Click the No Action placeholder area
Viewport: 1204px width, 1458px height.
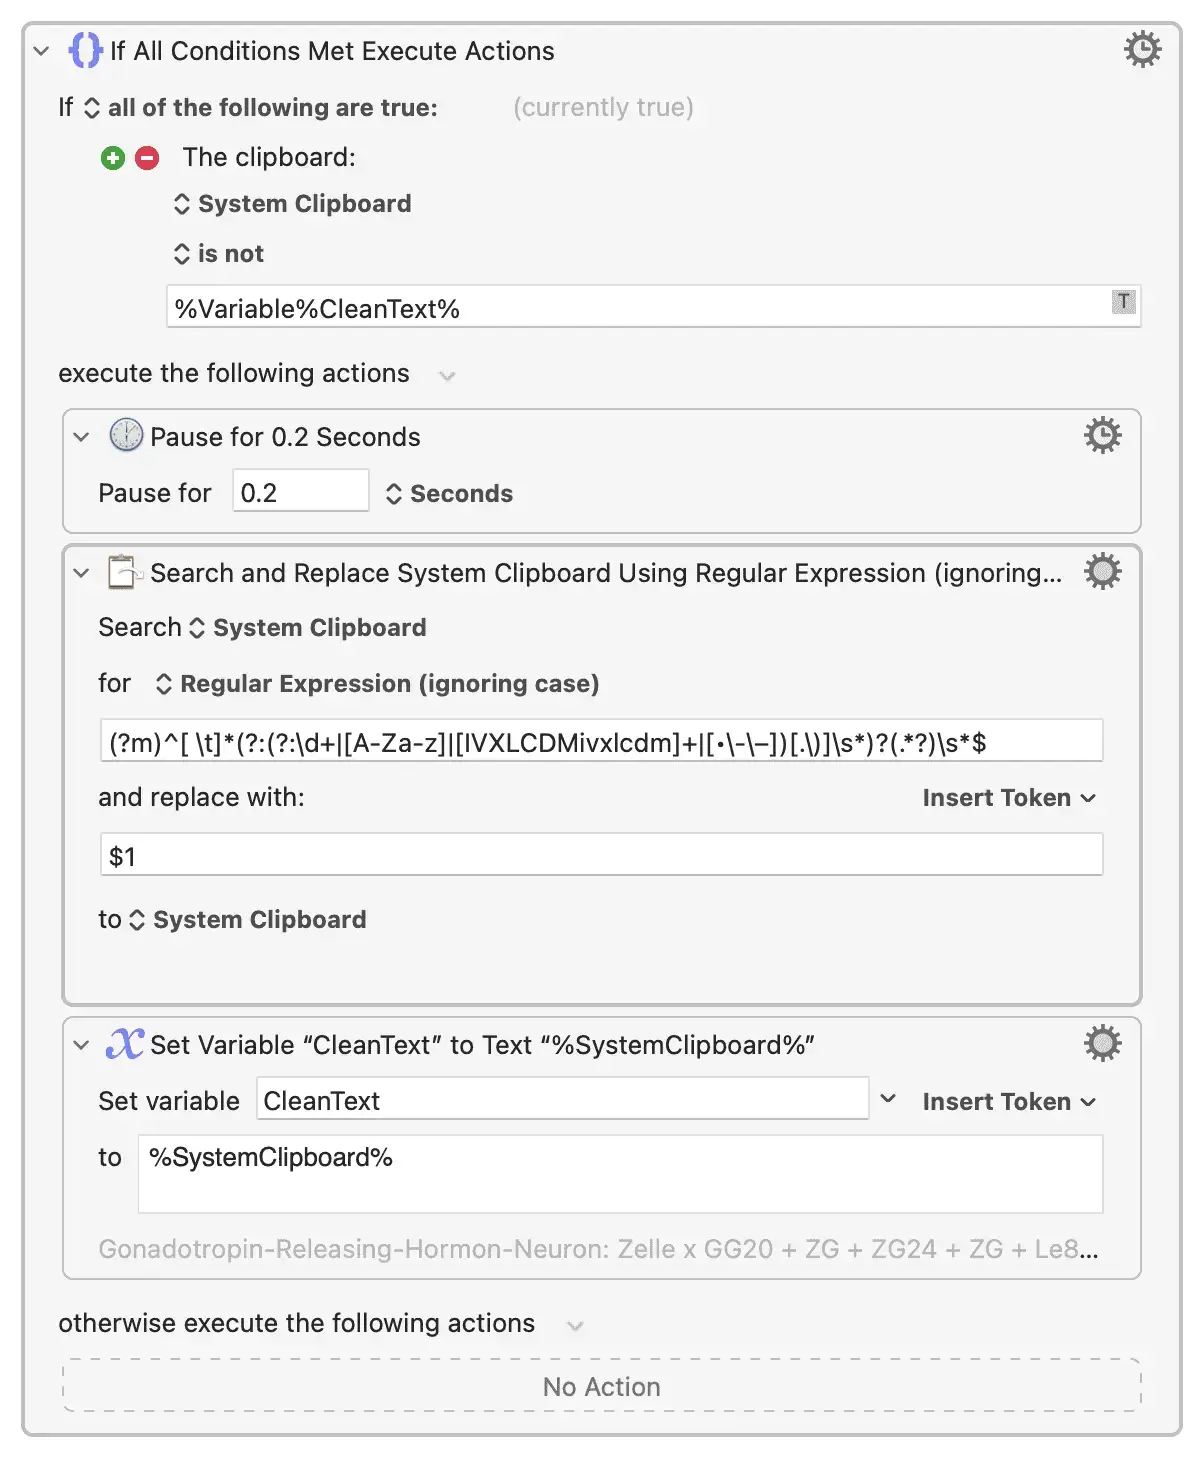[x=601, y=1386]
